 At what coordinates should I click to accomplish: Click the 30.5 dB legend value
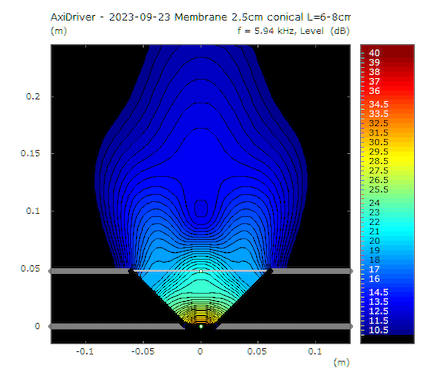point(378,142)
